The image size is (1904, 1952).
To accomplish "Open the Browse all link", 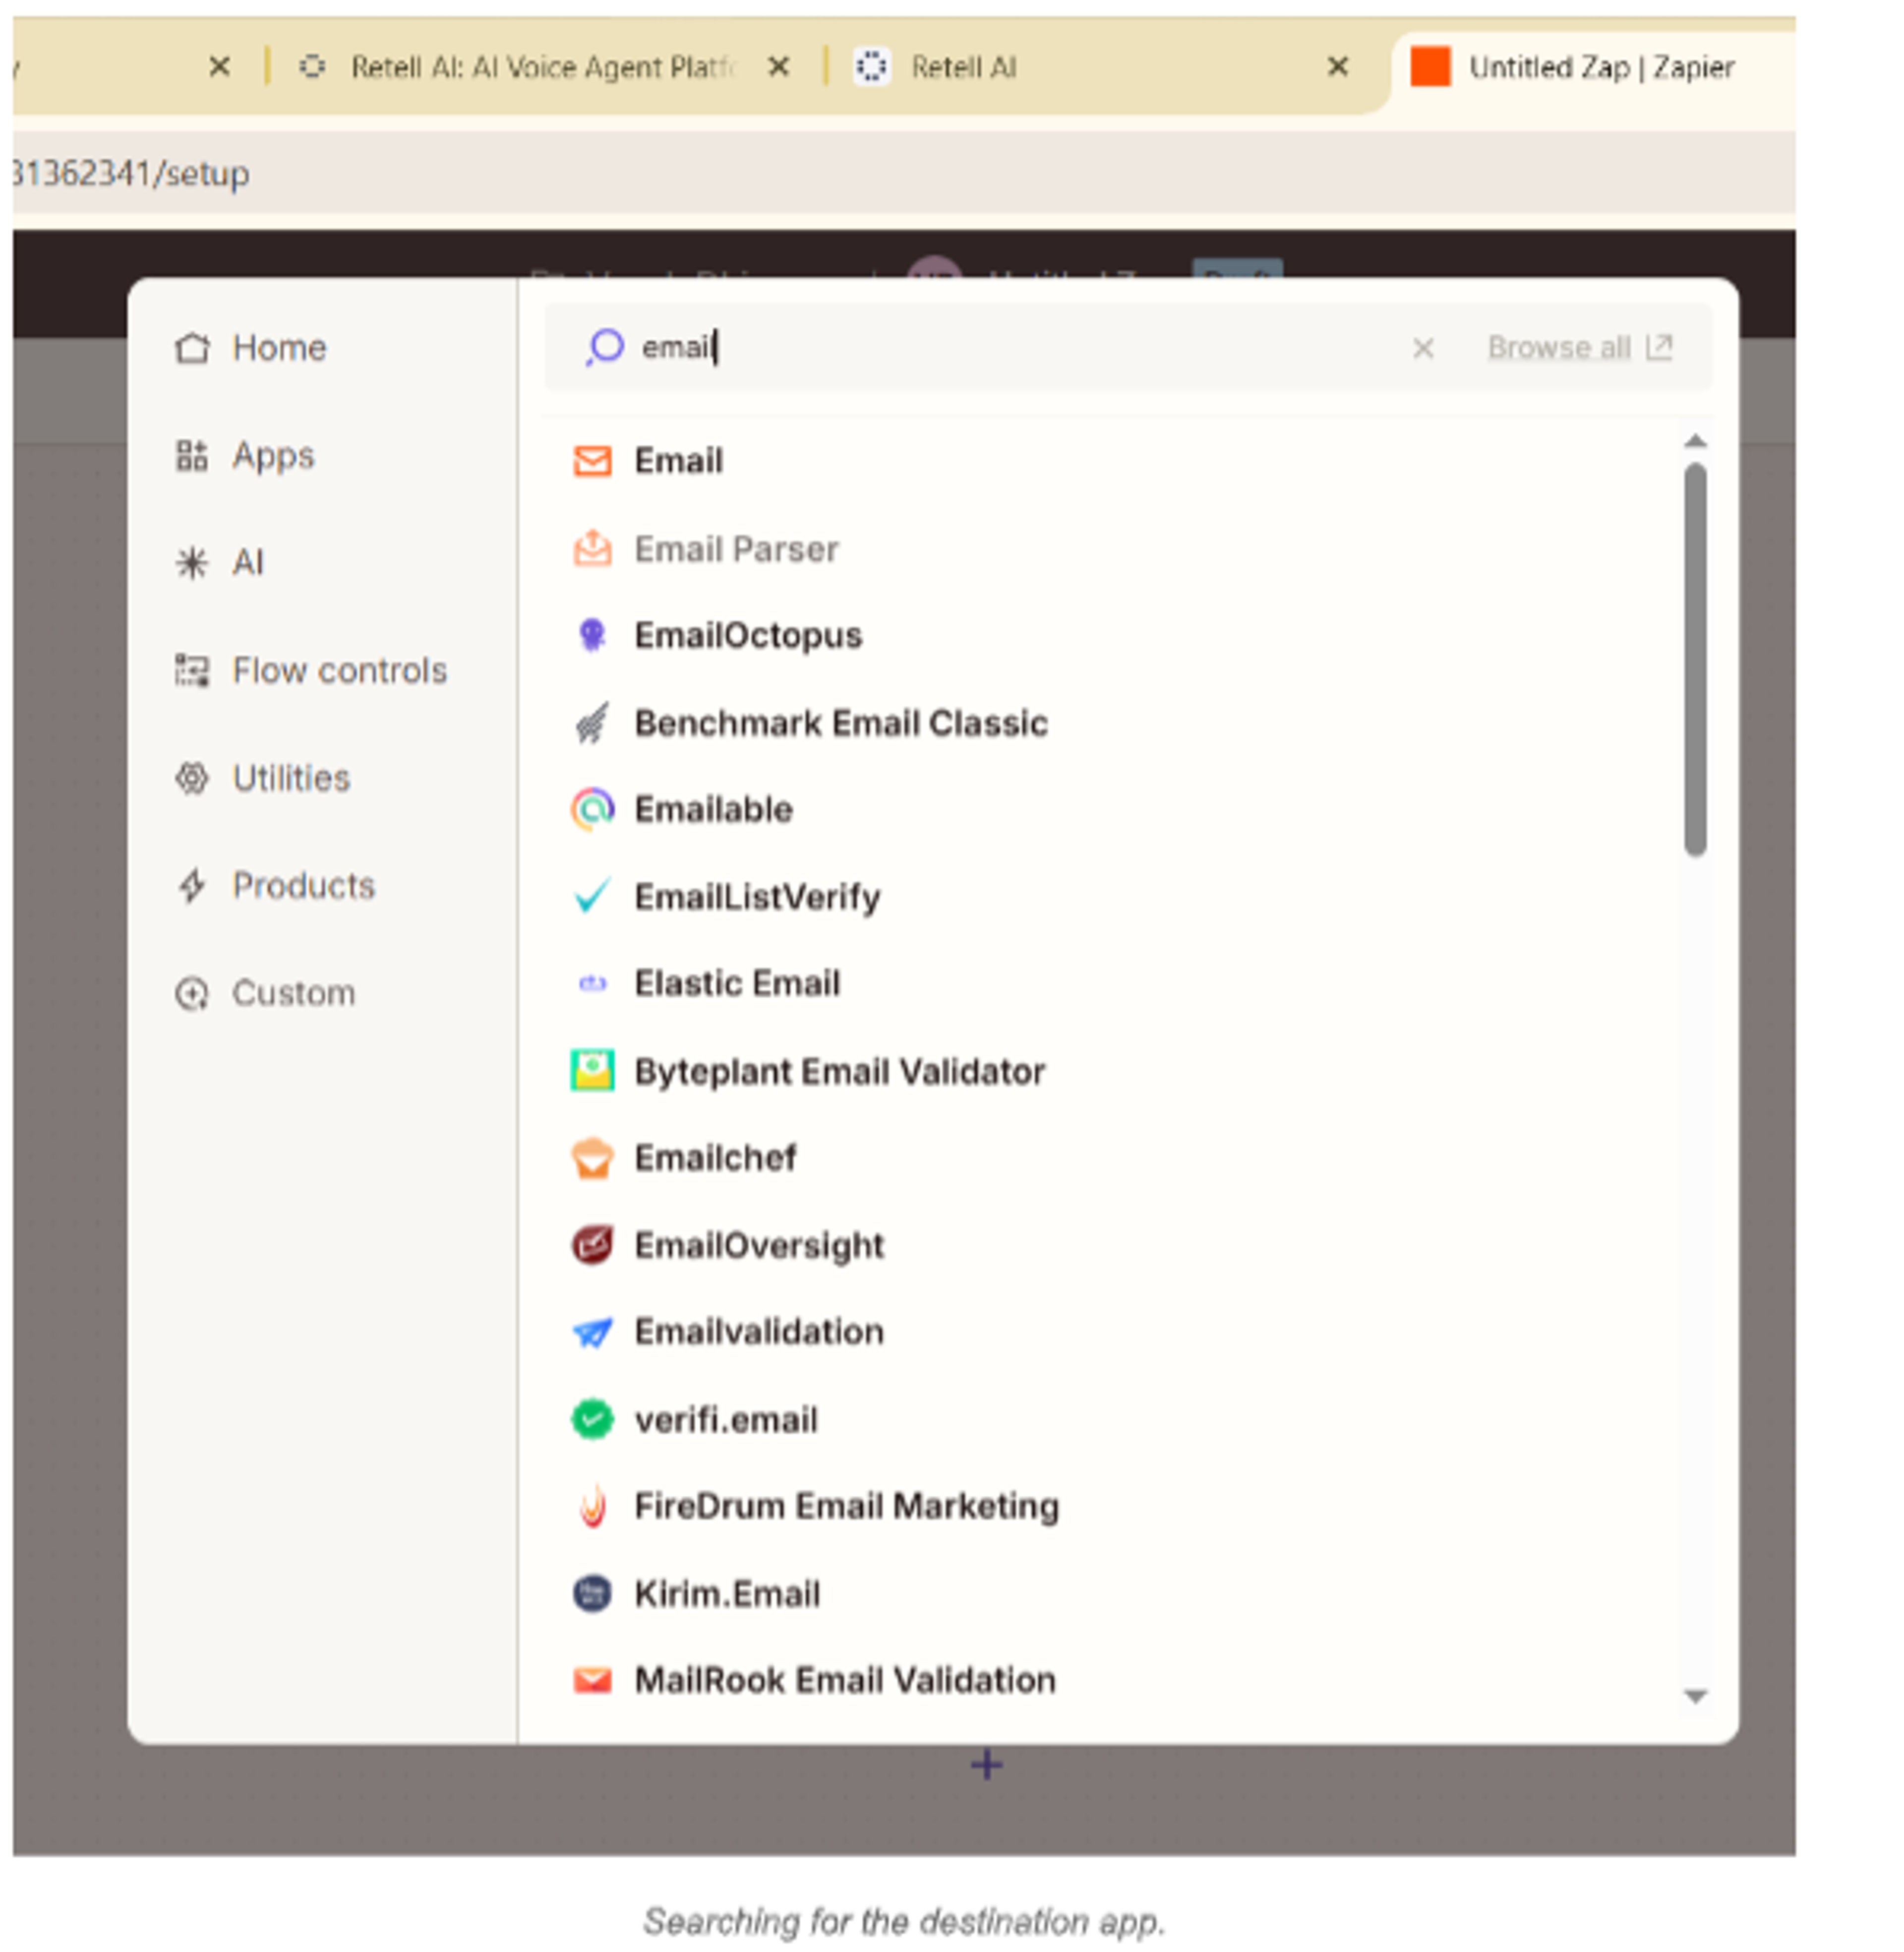I will pyautogui.click(x=1580, y=347).
